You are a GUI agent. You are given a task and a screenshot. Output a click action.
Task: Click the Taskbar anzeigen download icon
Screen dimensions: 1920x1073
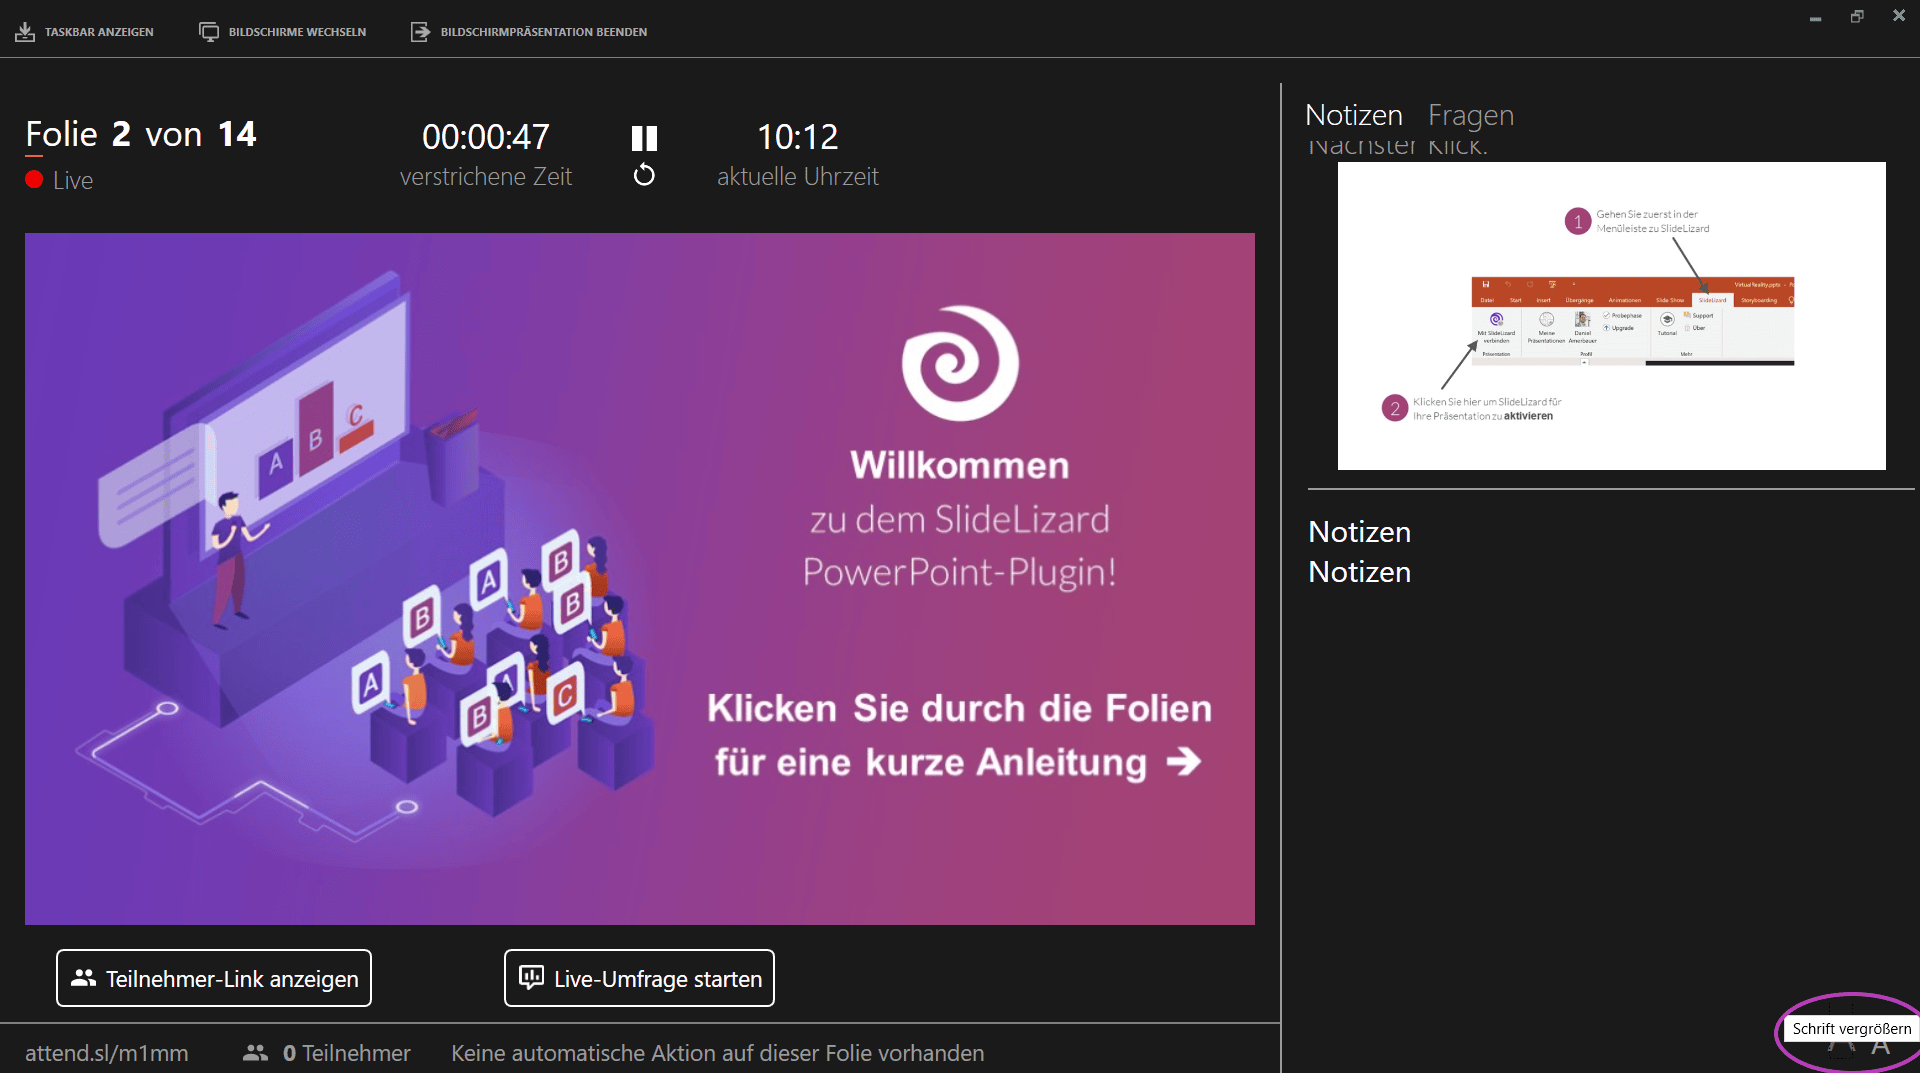(x=24, y=30)
